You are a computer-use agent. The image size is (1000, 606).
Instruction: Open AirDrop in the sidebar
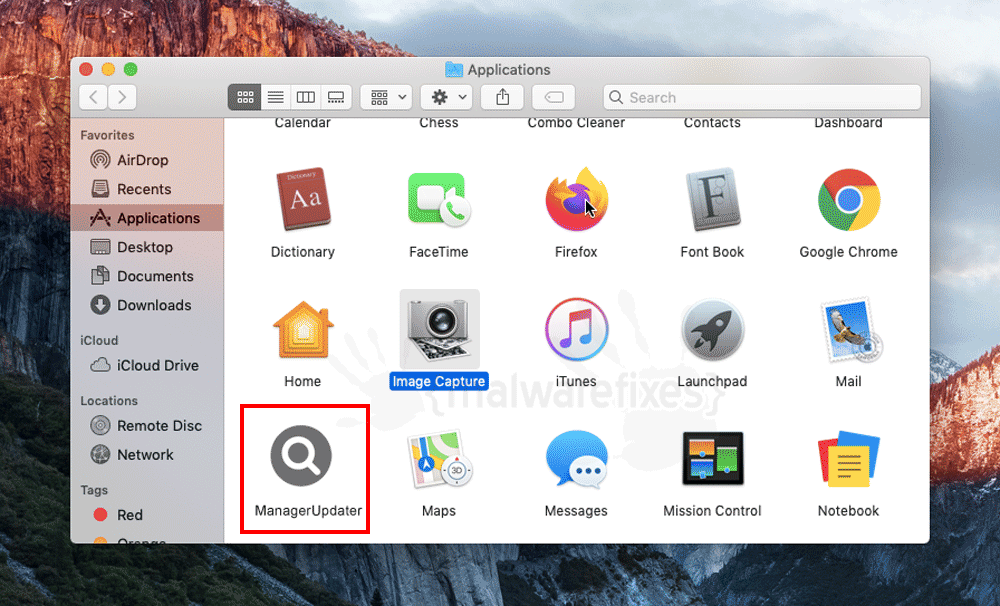coord(147,159)
